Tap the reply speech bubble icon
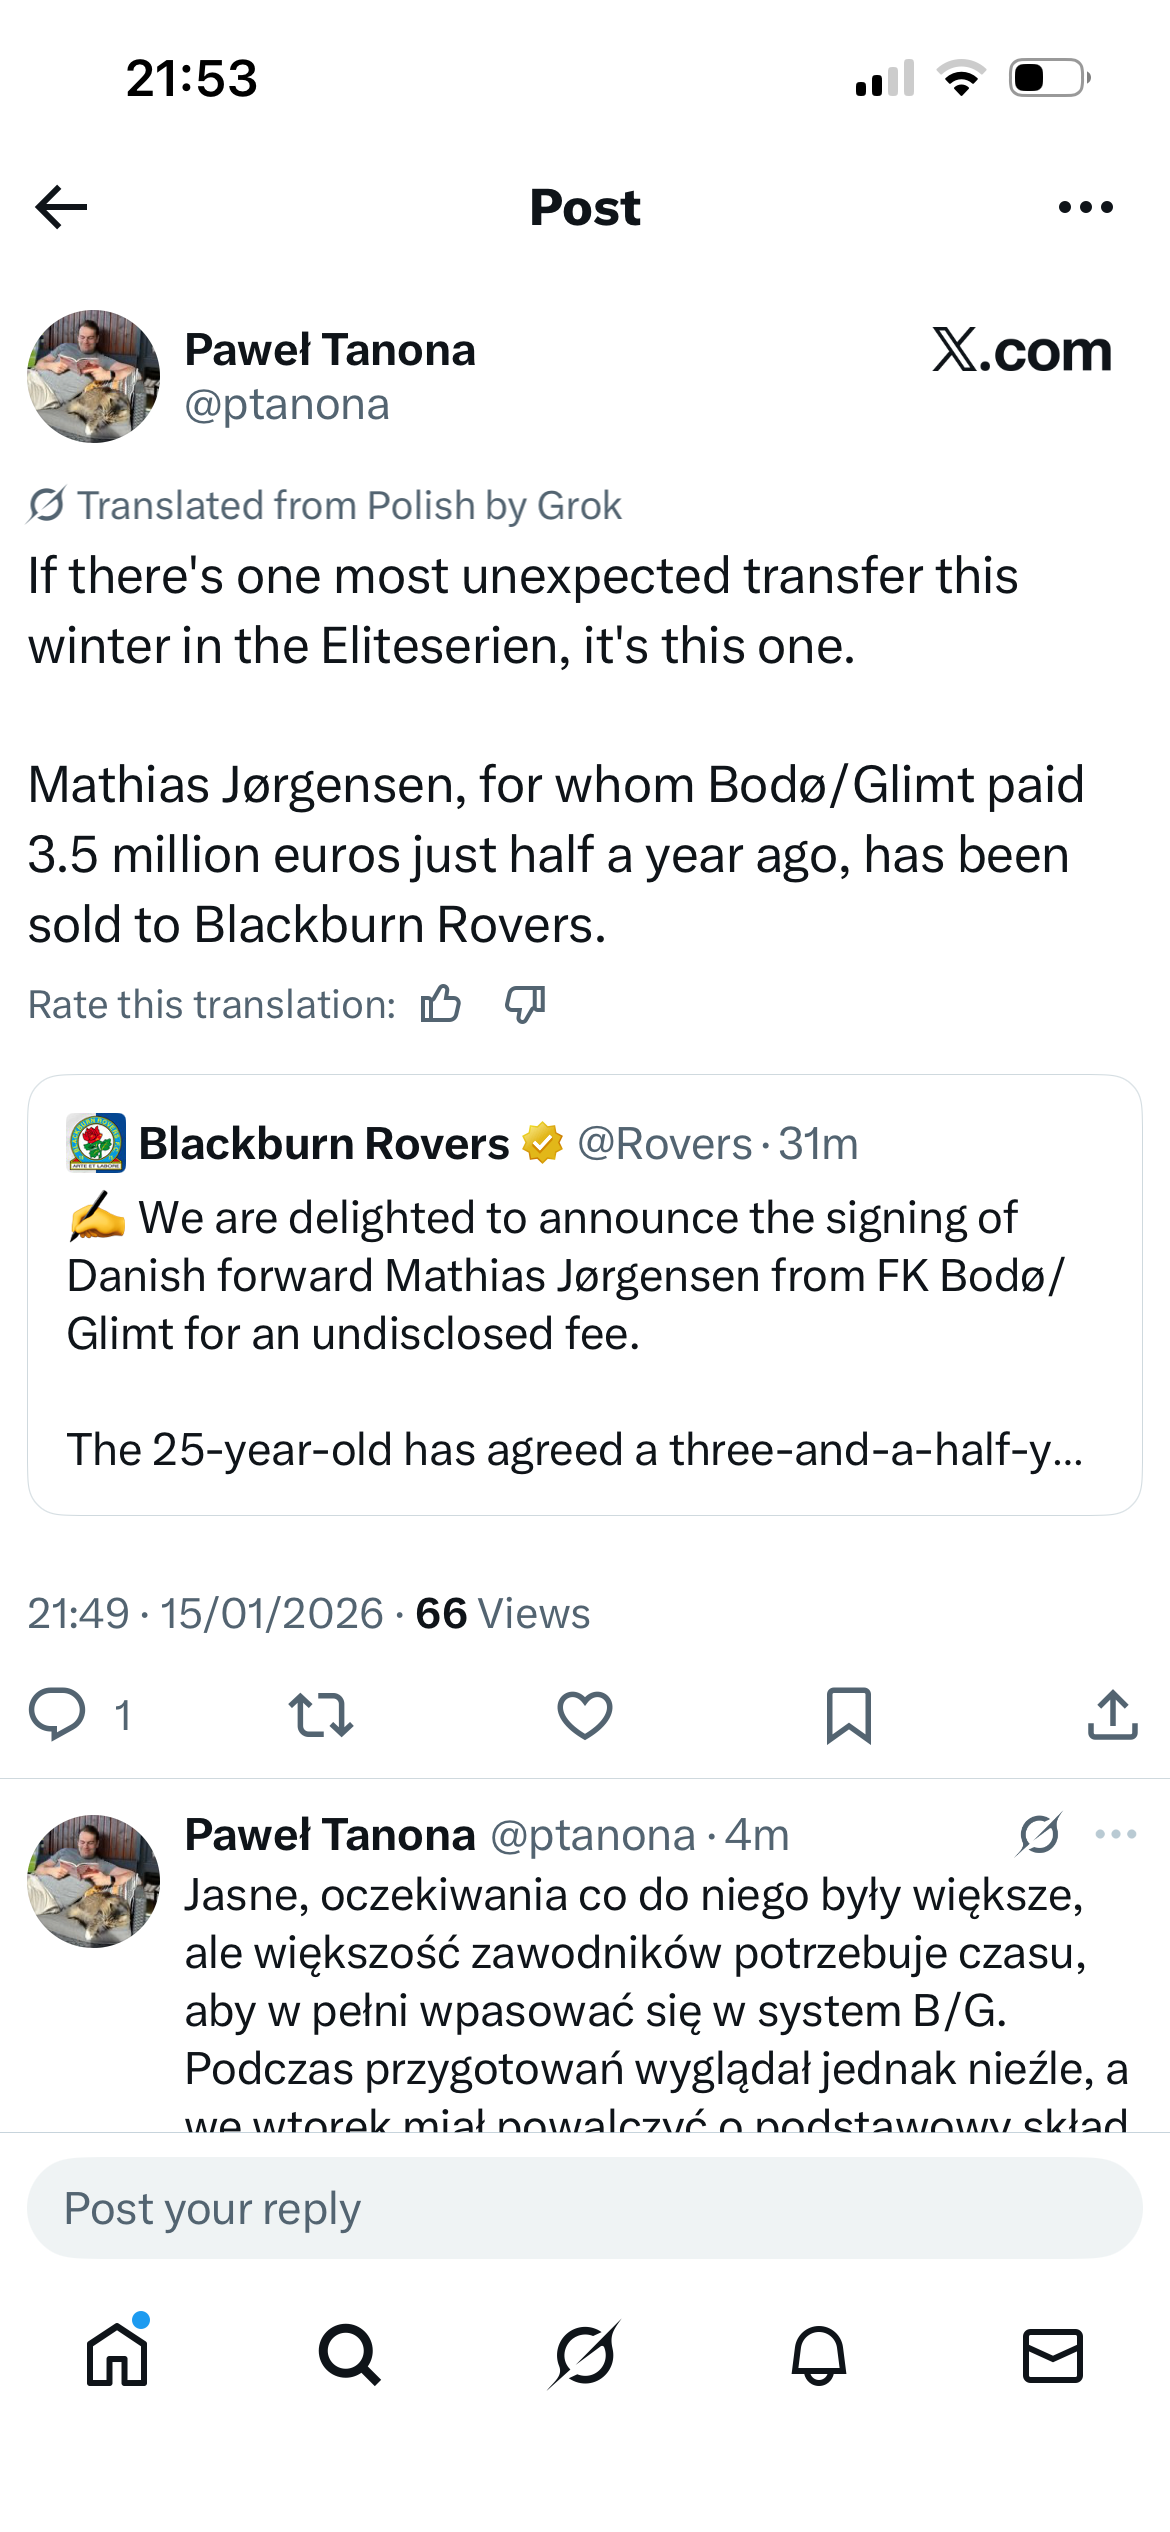The height and width of the screenshot is (2532, 1170). click(x=57, y=1715)
